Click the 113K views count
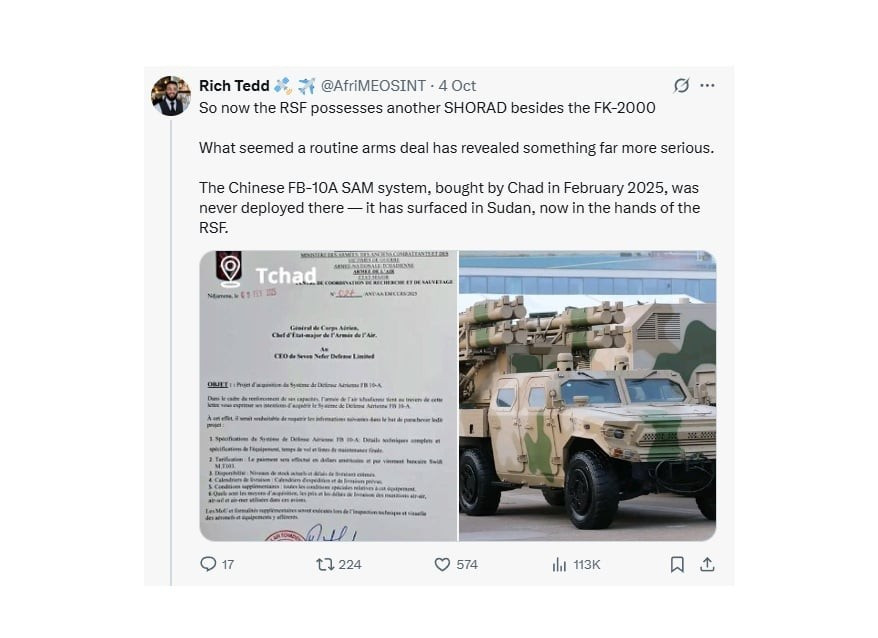The height and width of the screenshot is (638, 878). [587, 564]
